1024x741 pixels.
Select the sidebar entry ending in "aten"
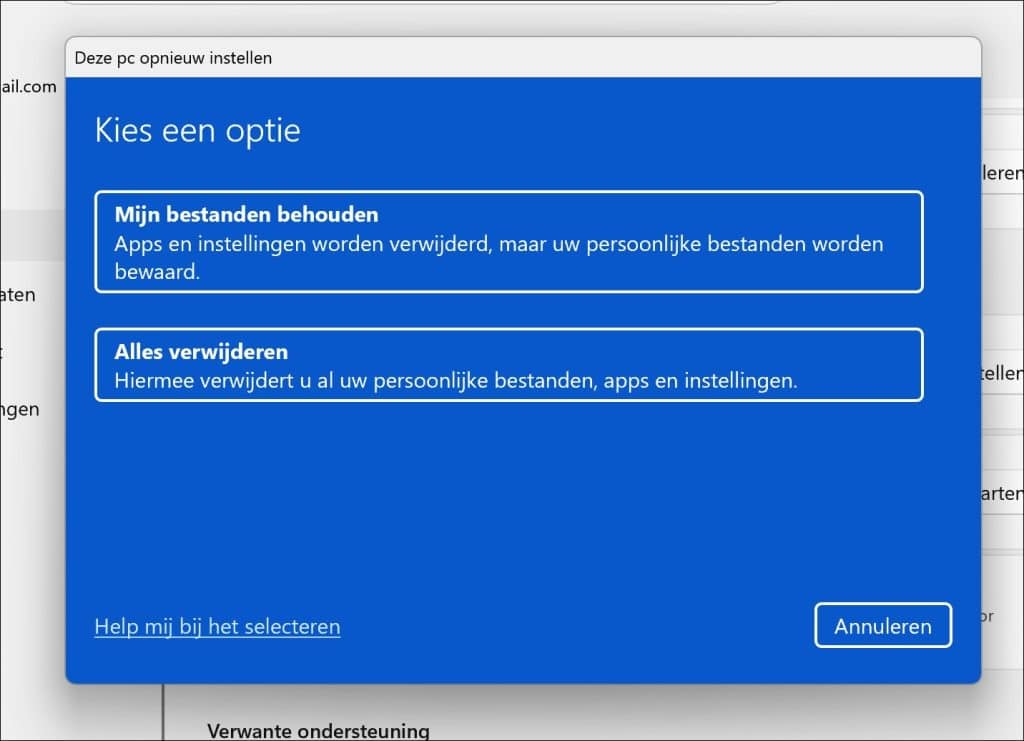(20, 295)
